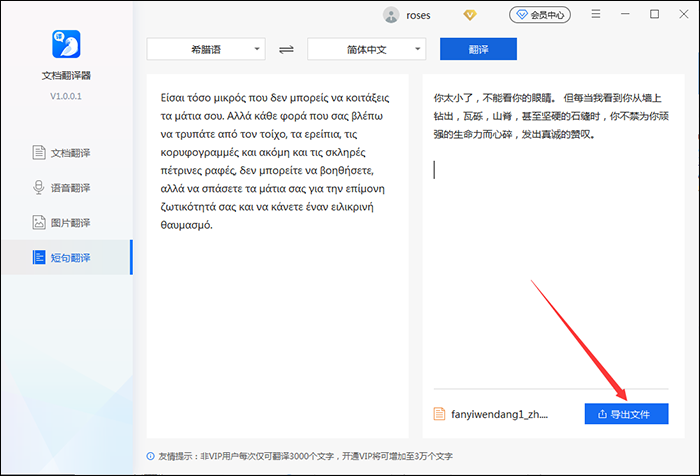This screenshot has width=700, height=476.
Task: Click the 友情提示 VIP tip text
Action: coord(305,456)
